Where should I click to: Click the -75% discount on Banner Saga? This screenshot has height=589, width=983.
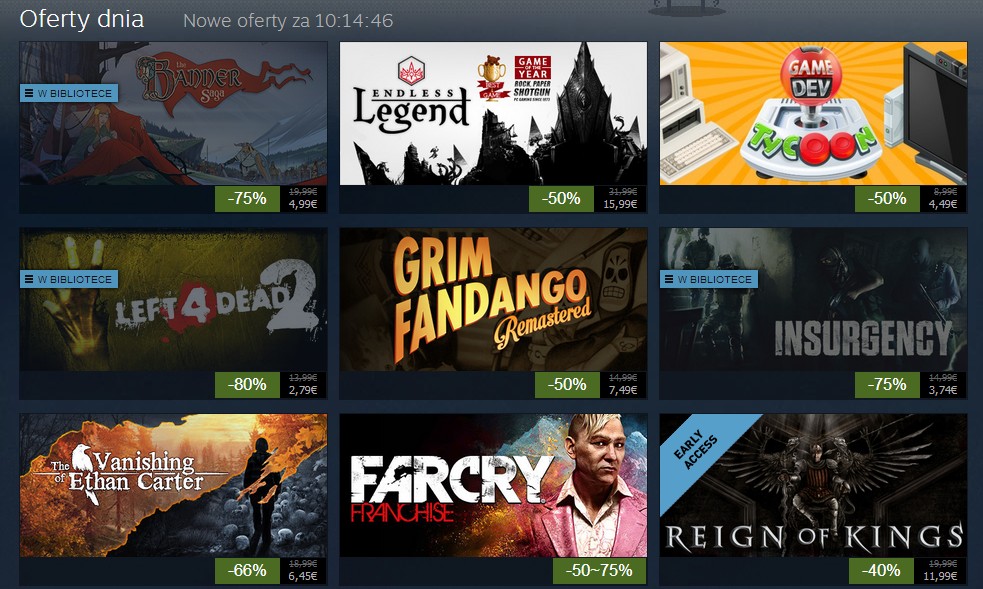(x=247, y=199)
